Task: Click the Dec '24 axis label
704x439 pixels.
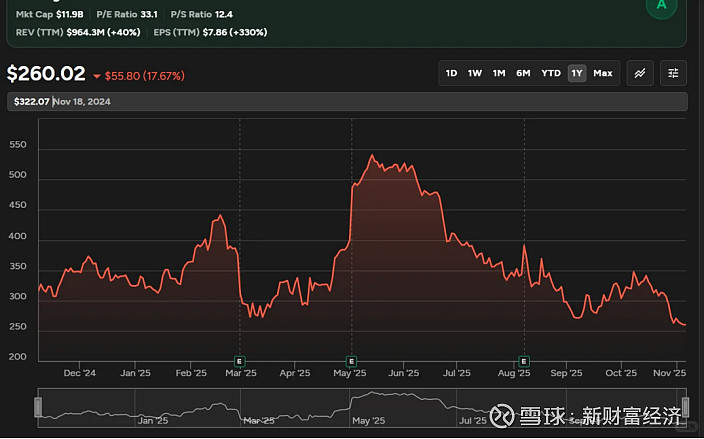Action: 79,373
